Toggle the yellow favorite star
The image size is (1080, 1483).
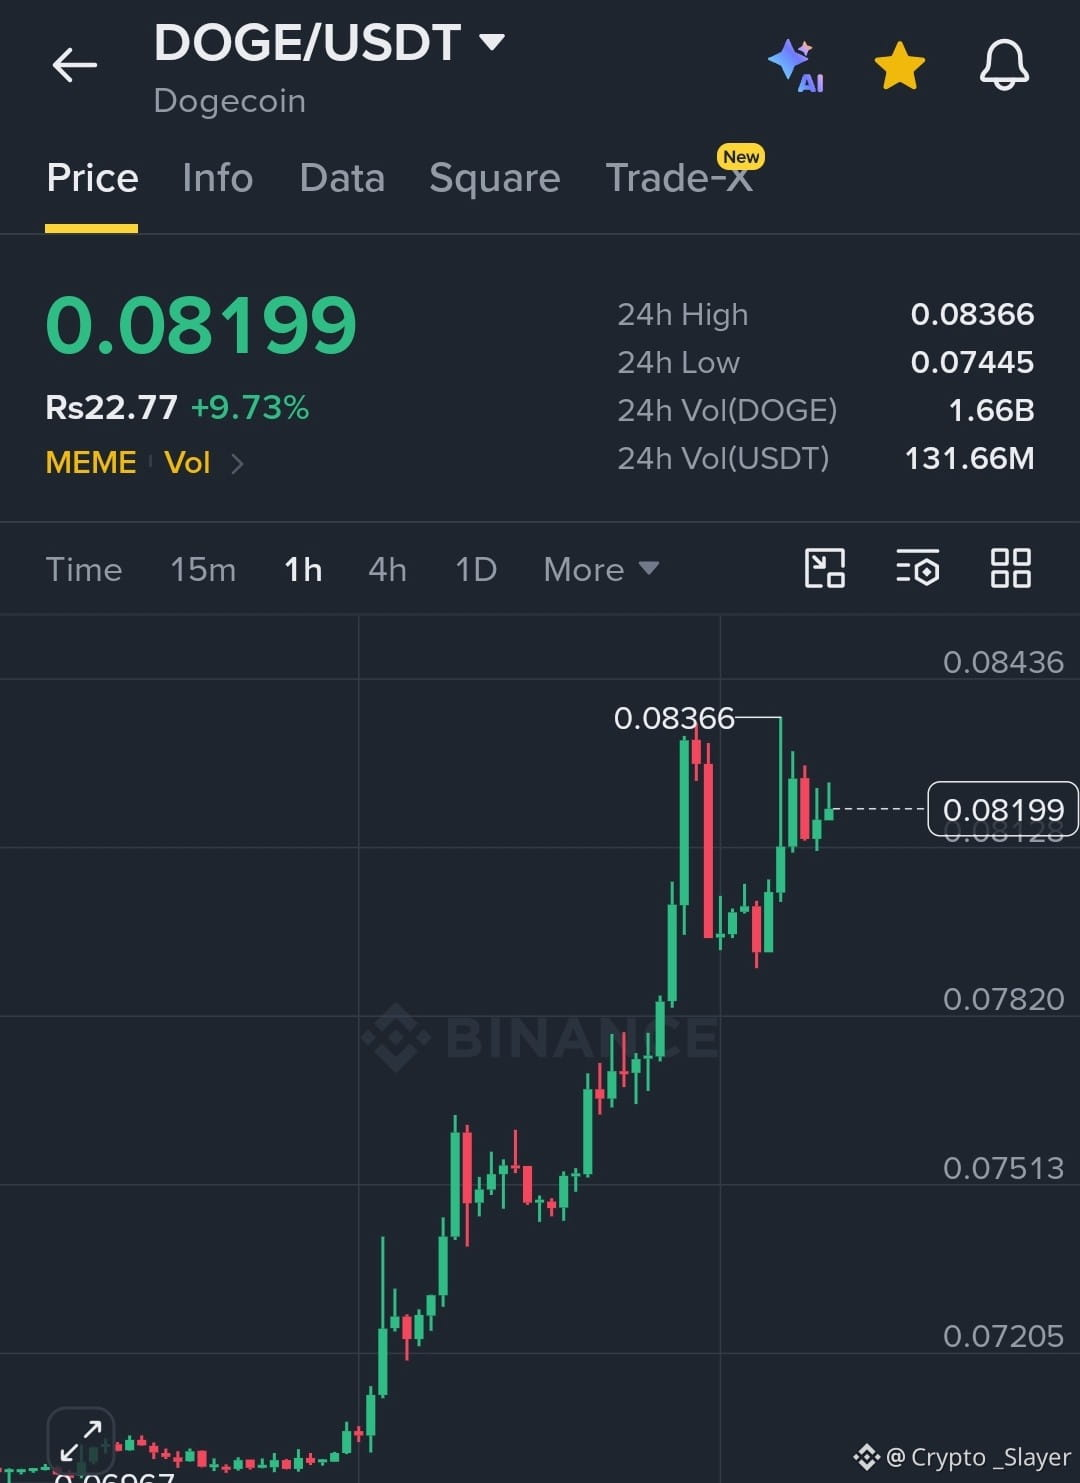point(899,66)
